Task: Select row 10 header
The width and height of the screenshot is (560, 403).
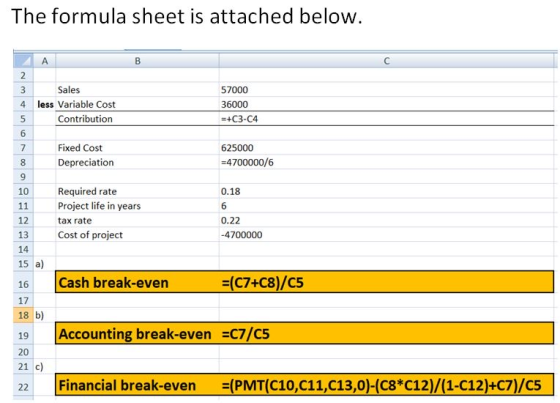Action: (23, 191)
